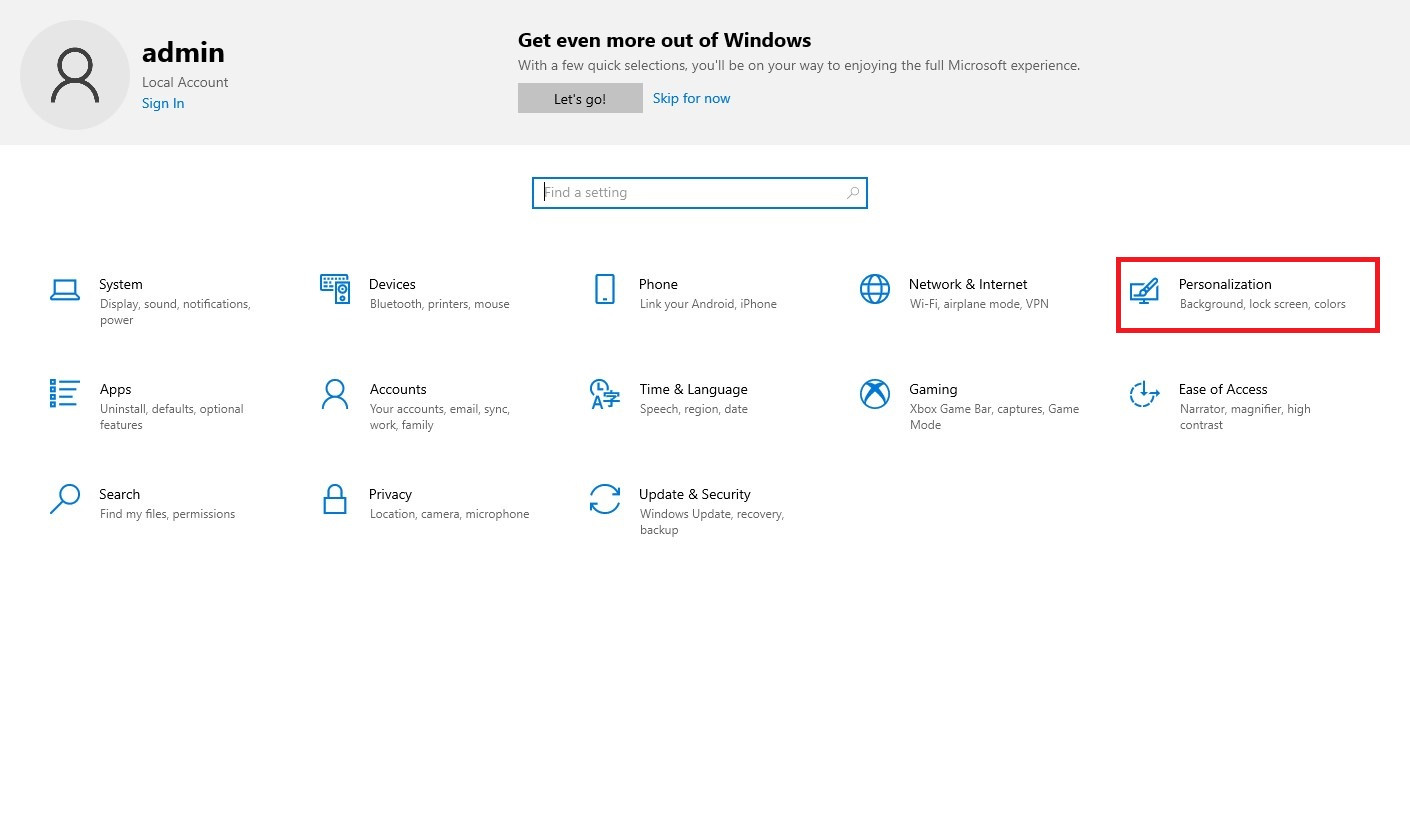Click 'Background, lock screen, colors' text

tap(1263, 304)
